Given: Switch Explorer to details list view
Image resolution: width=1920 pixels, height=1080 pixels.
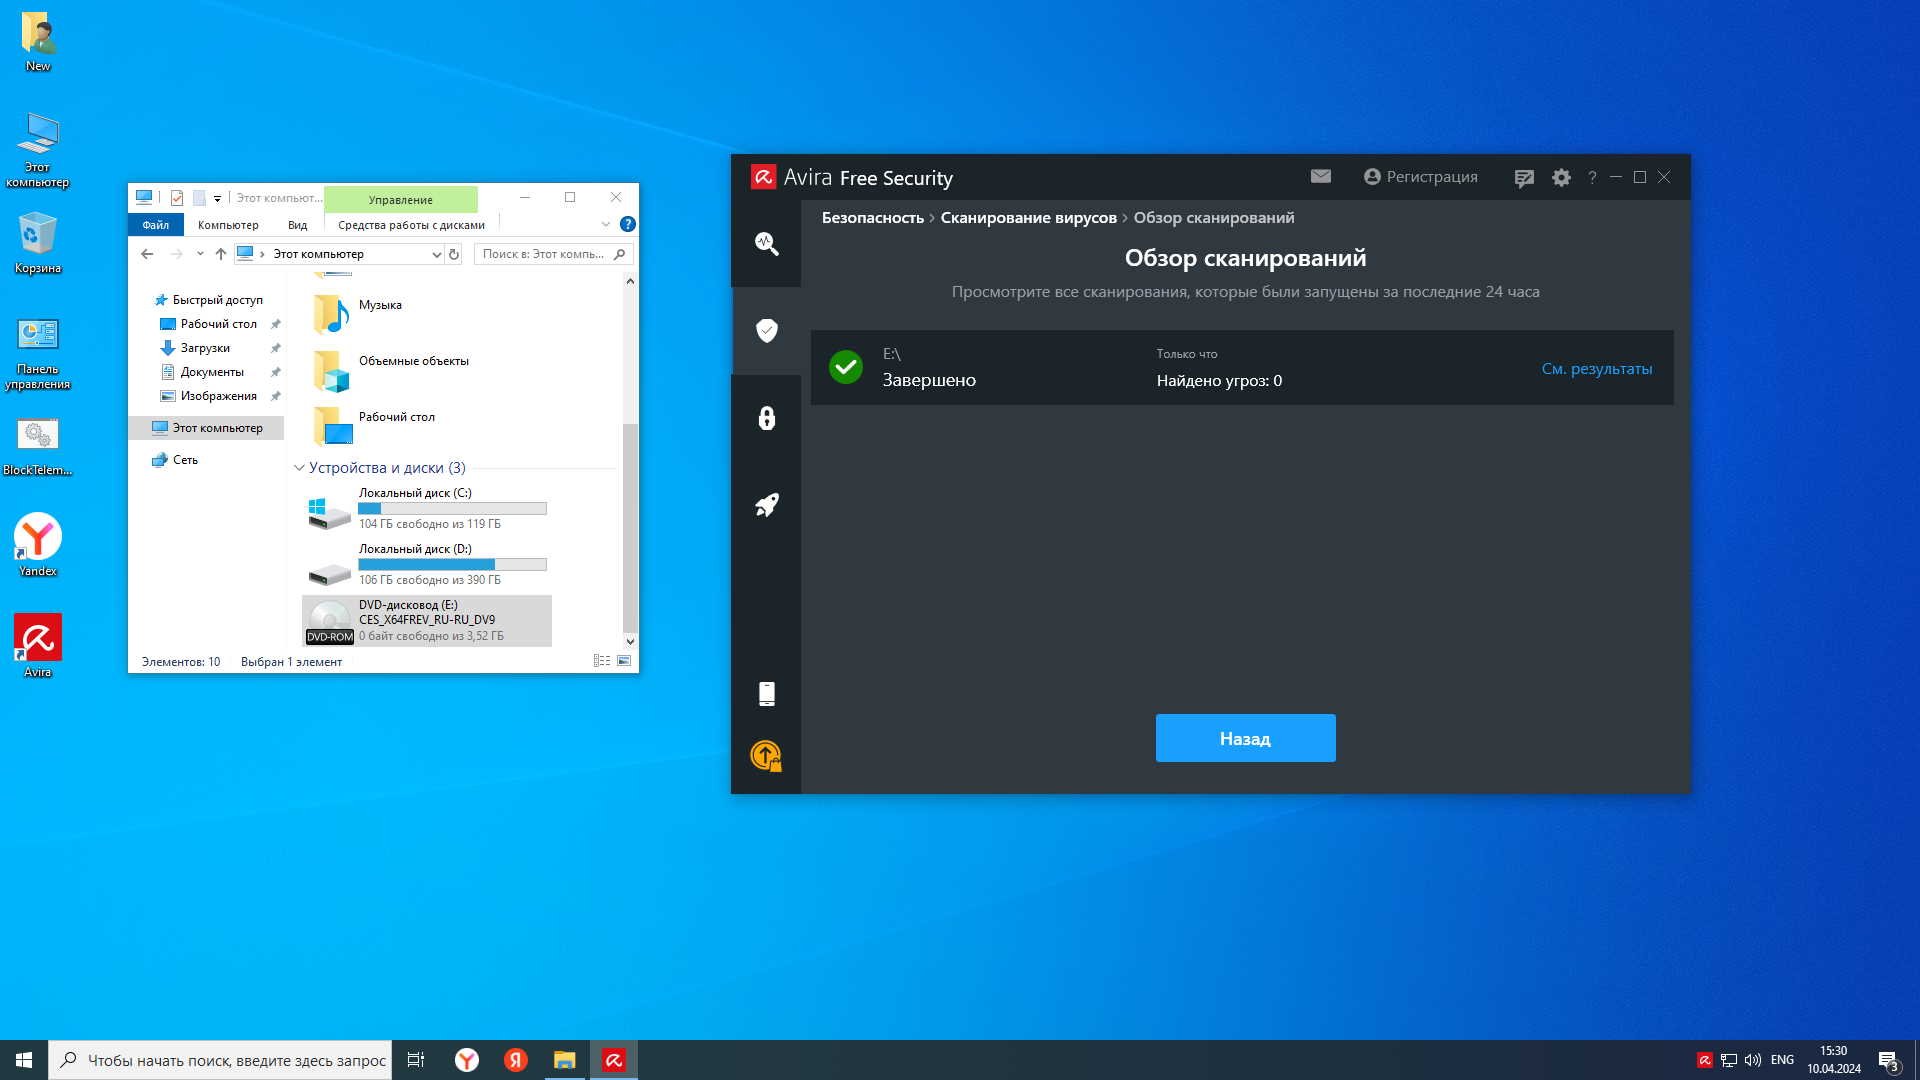Looking at the screenshot, I should (x=602, y=661).
